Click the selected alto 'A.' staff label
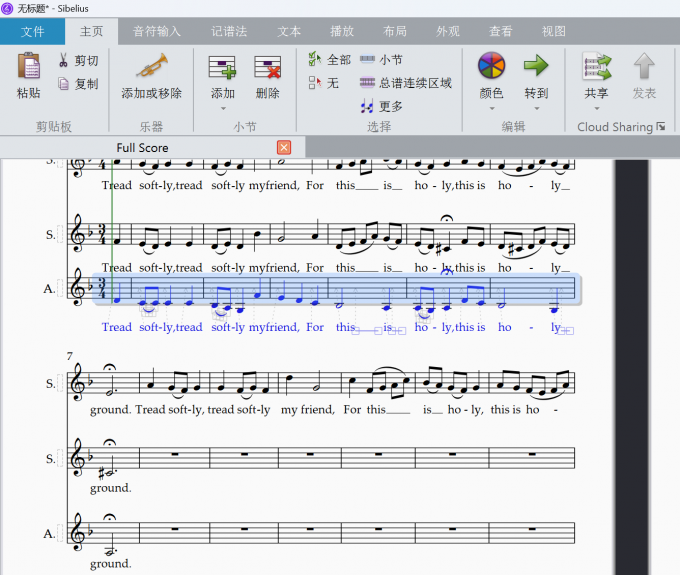Viewport: 680px width, 575px height. (x=49, y=289)
